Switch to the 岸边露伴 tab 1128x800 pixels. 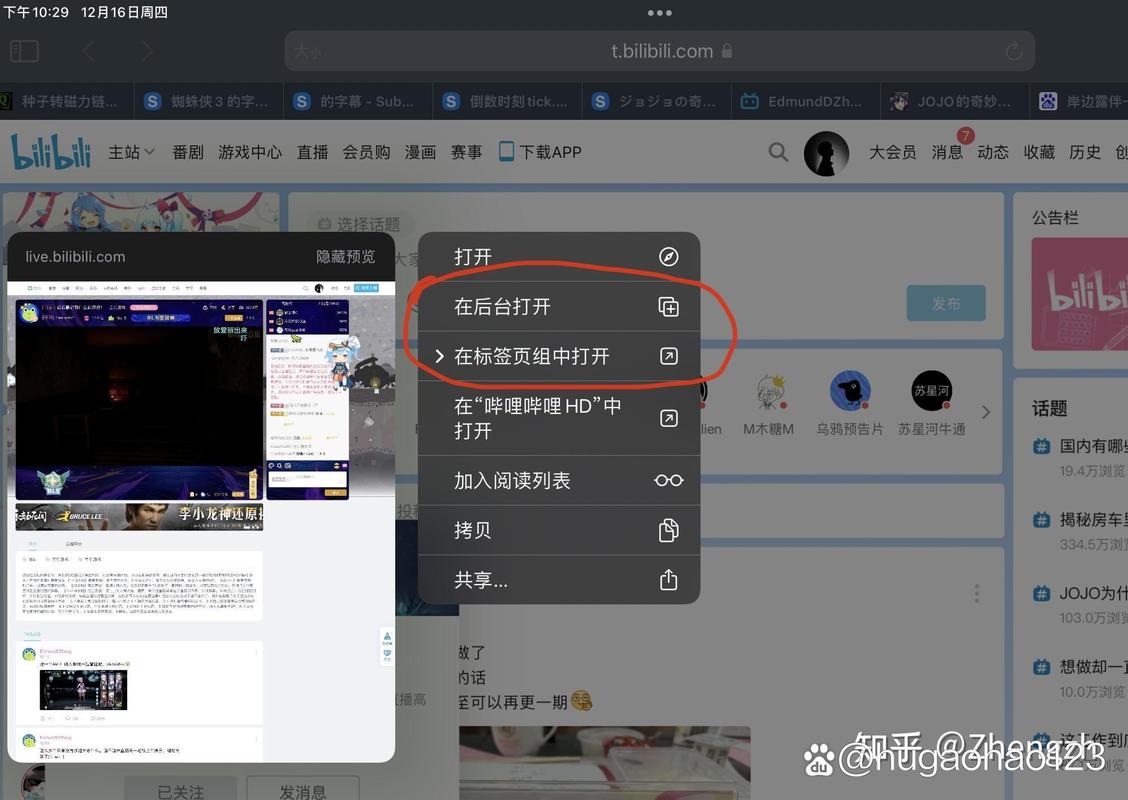click(x=1079, y=101)
